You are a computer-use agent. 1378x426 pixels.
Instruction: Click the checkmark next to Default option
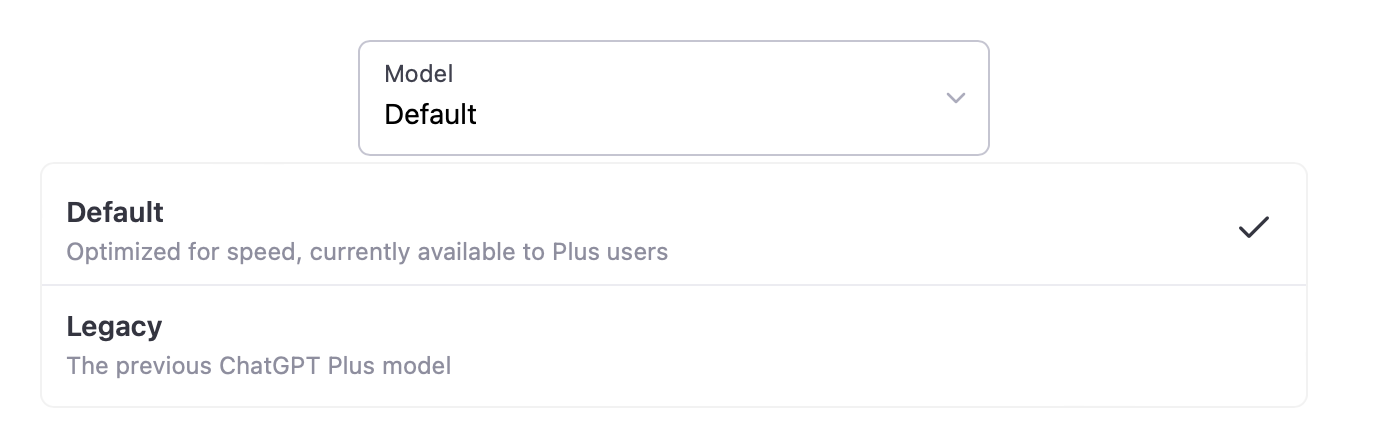coord(1253,227)
